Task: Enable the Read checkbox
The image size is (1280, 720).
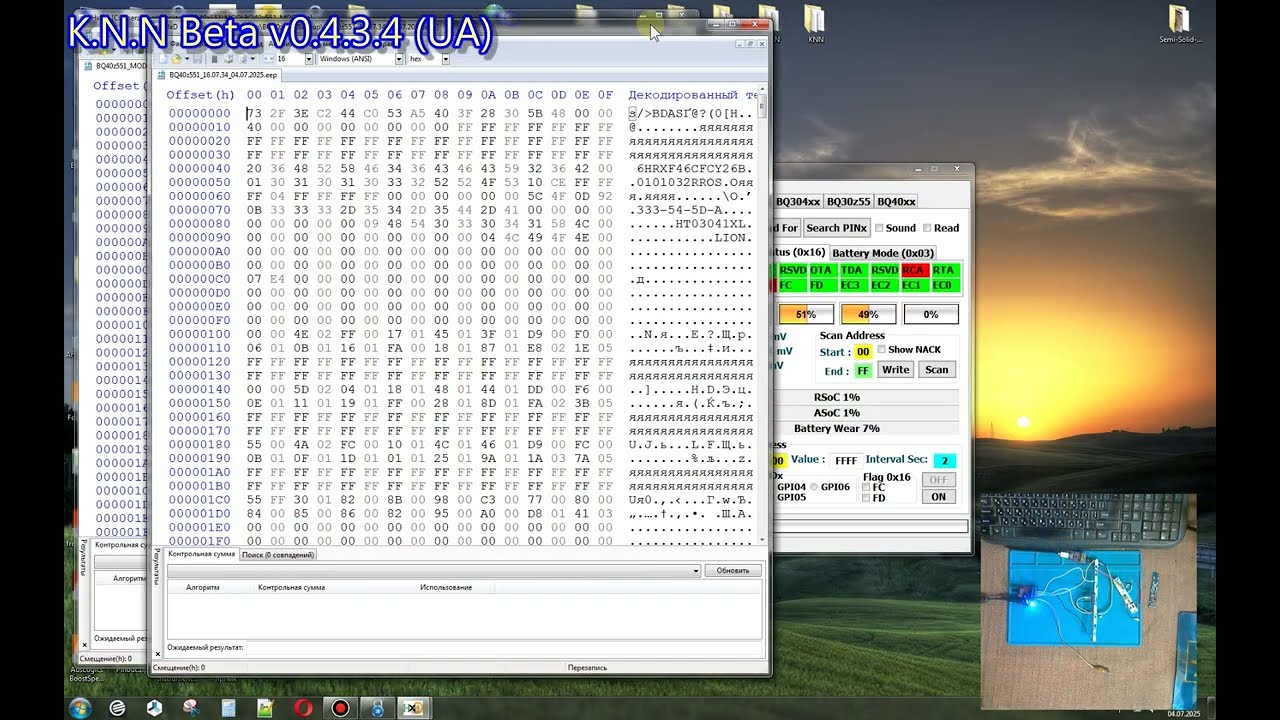Action: 927,228
